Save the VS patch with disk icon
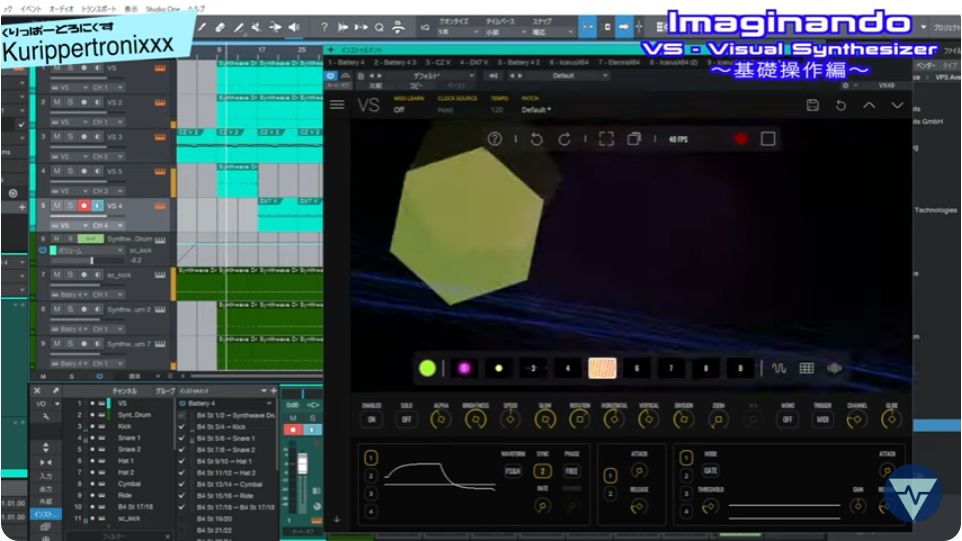This screenshot has height=541, width=962. coord(812,105)
